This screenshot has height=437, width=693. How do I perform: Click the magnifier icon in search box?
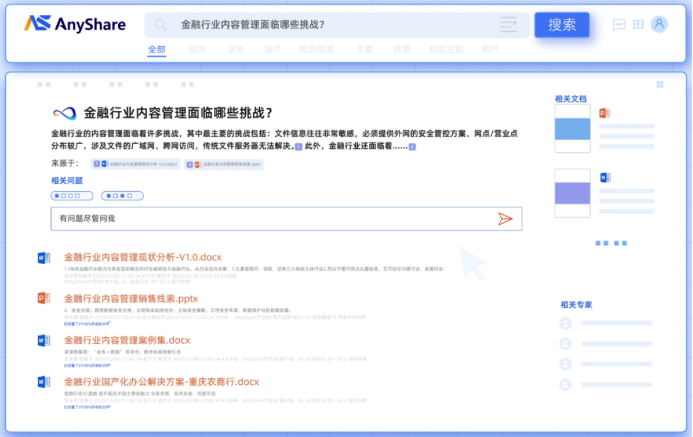[160, 25]
